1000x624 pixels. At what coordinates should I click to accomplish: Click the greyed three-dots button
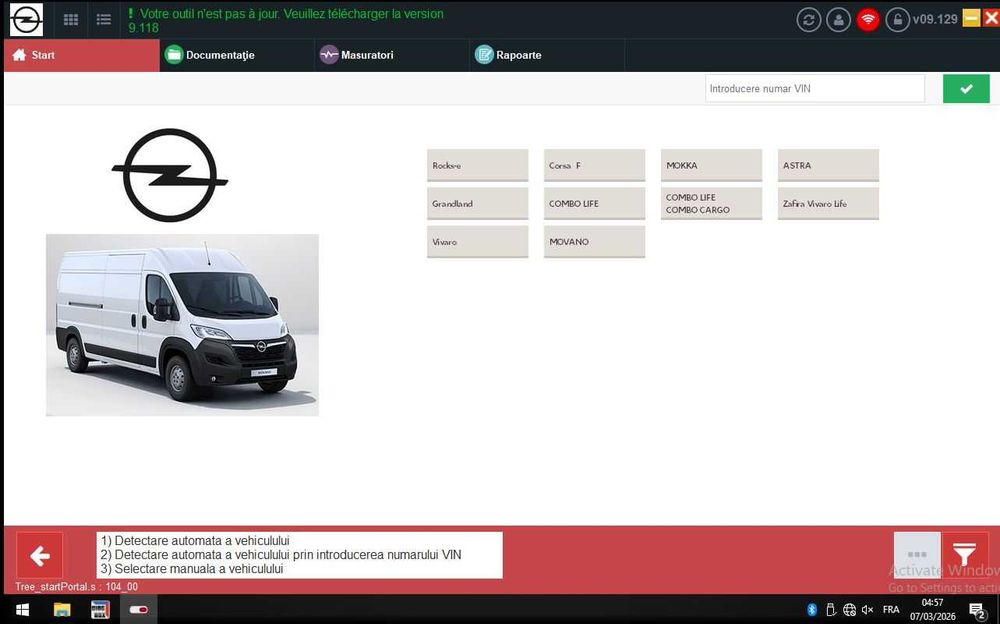coord(916,554)
